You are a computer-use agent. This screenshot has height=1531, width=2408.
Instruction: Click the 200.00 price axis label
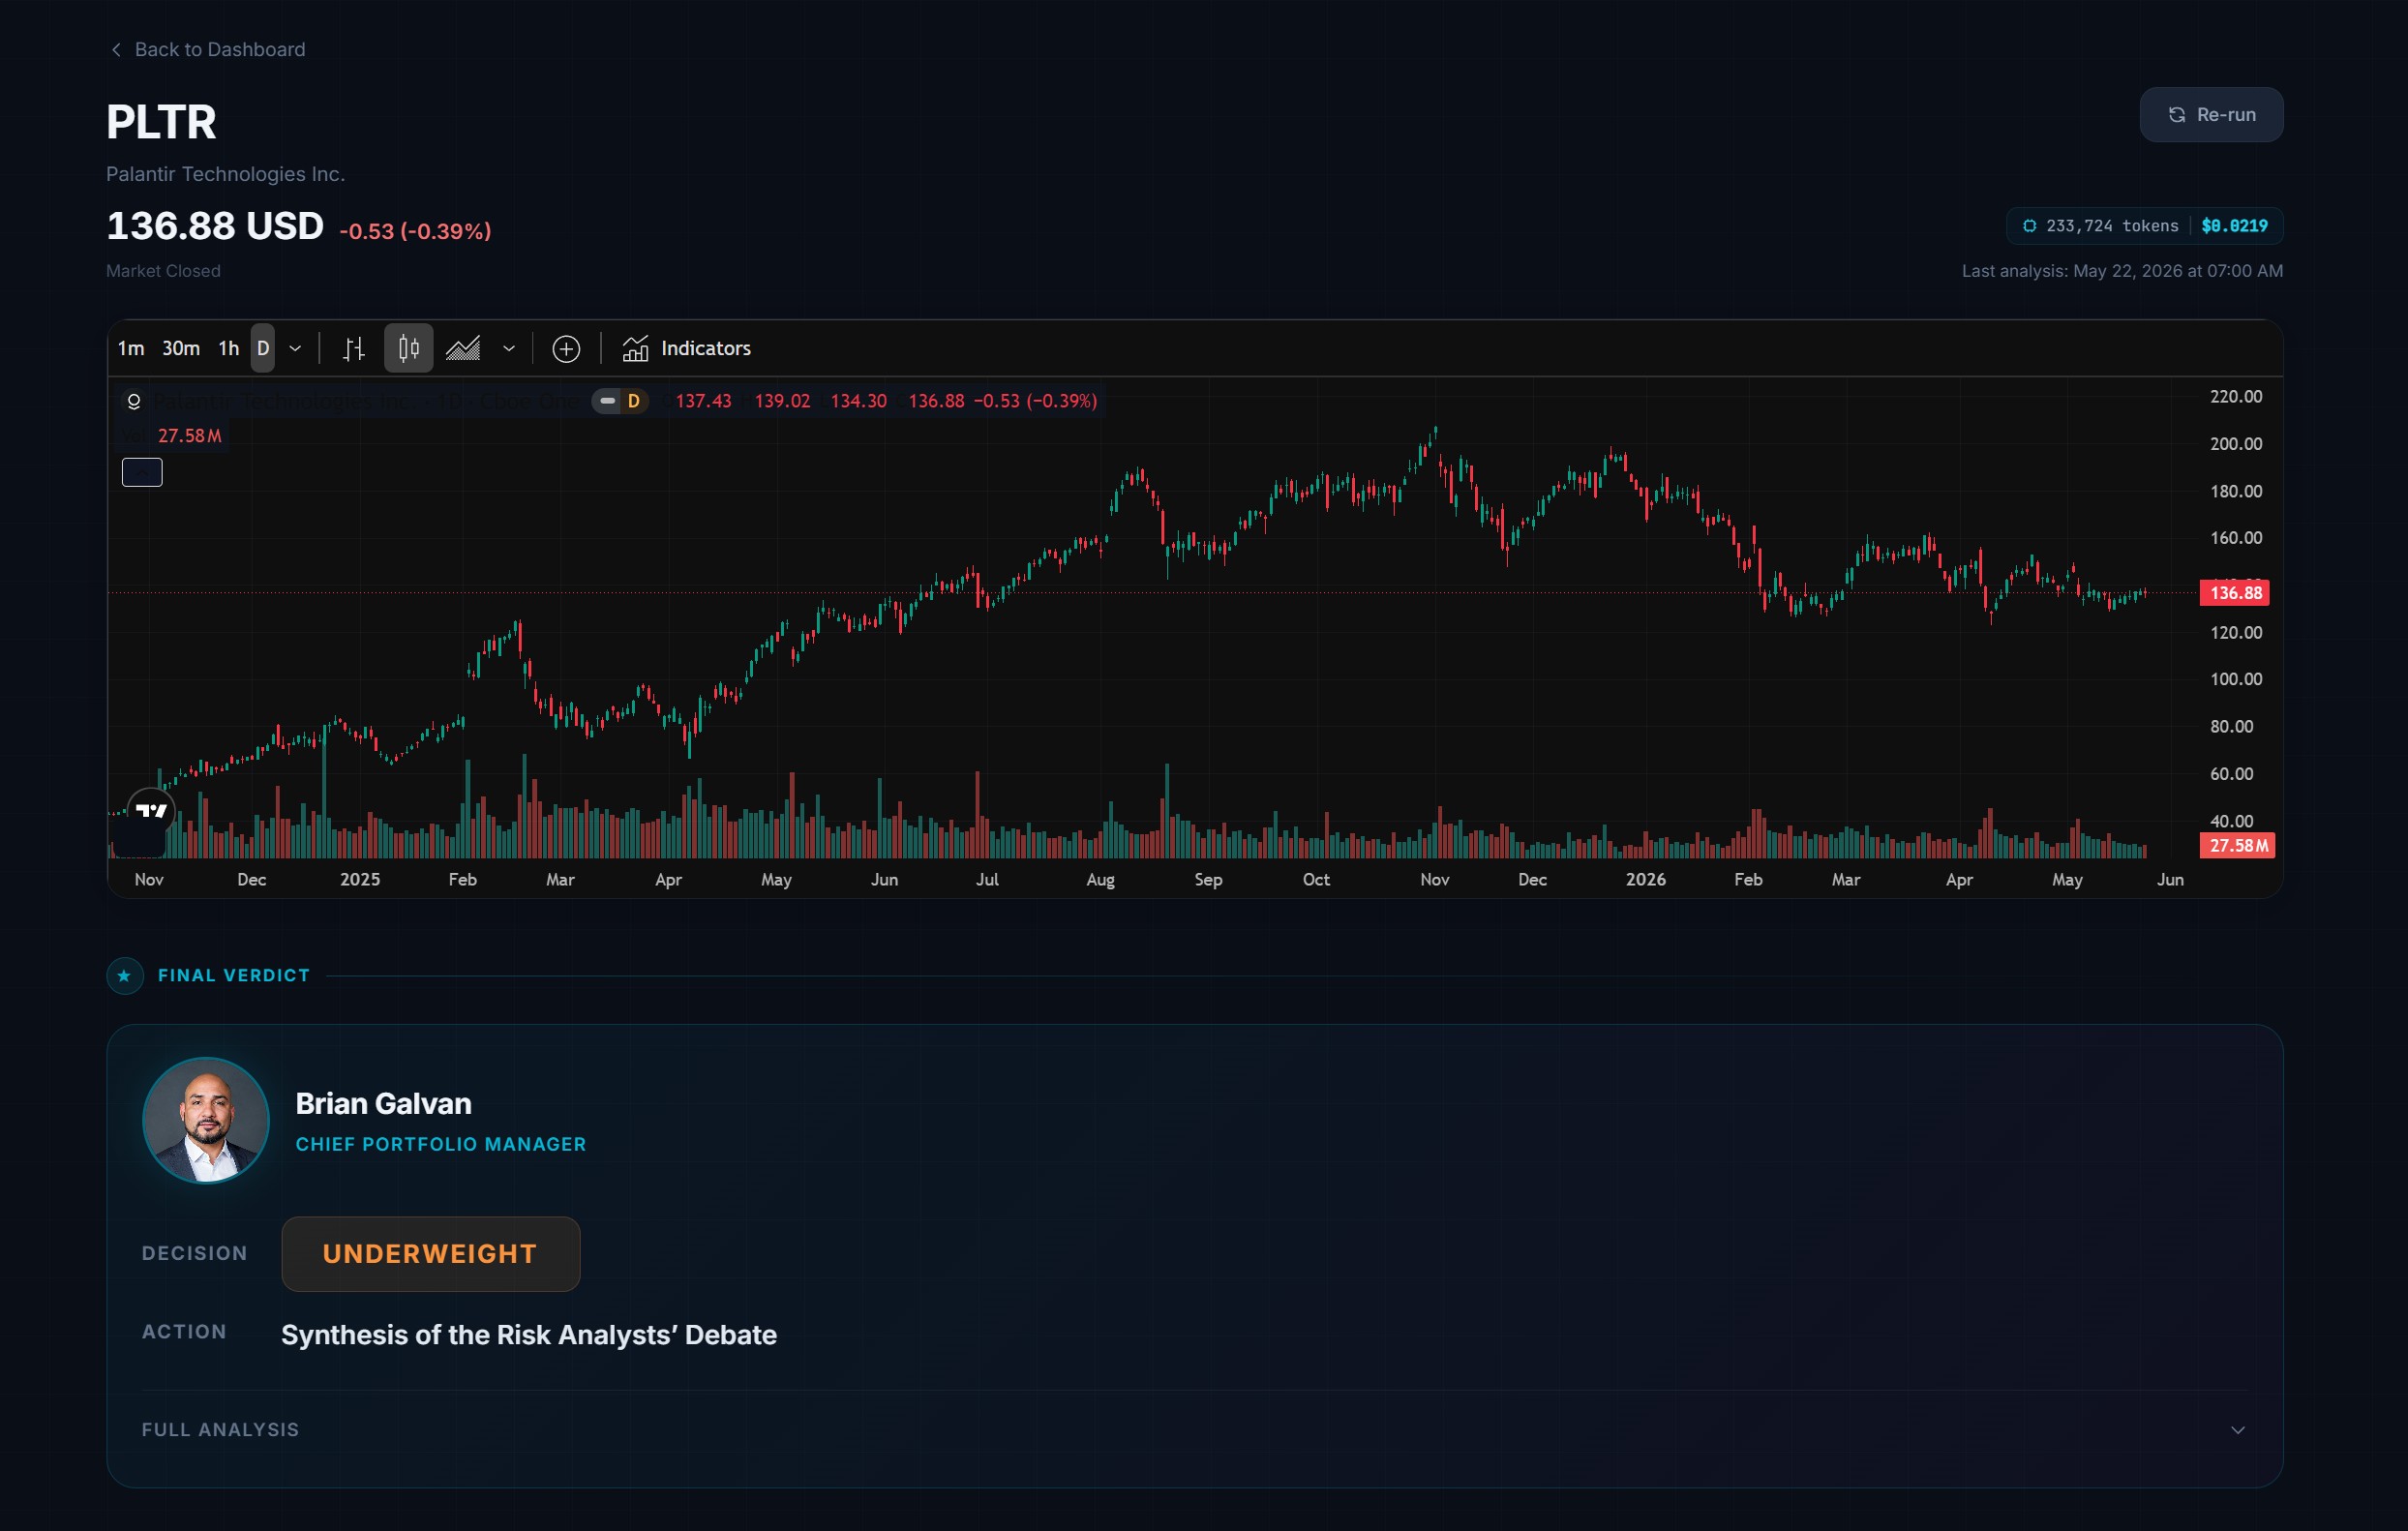click(x=2236, y=444)
